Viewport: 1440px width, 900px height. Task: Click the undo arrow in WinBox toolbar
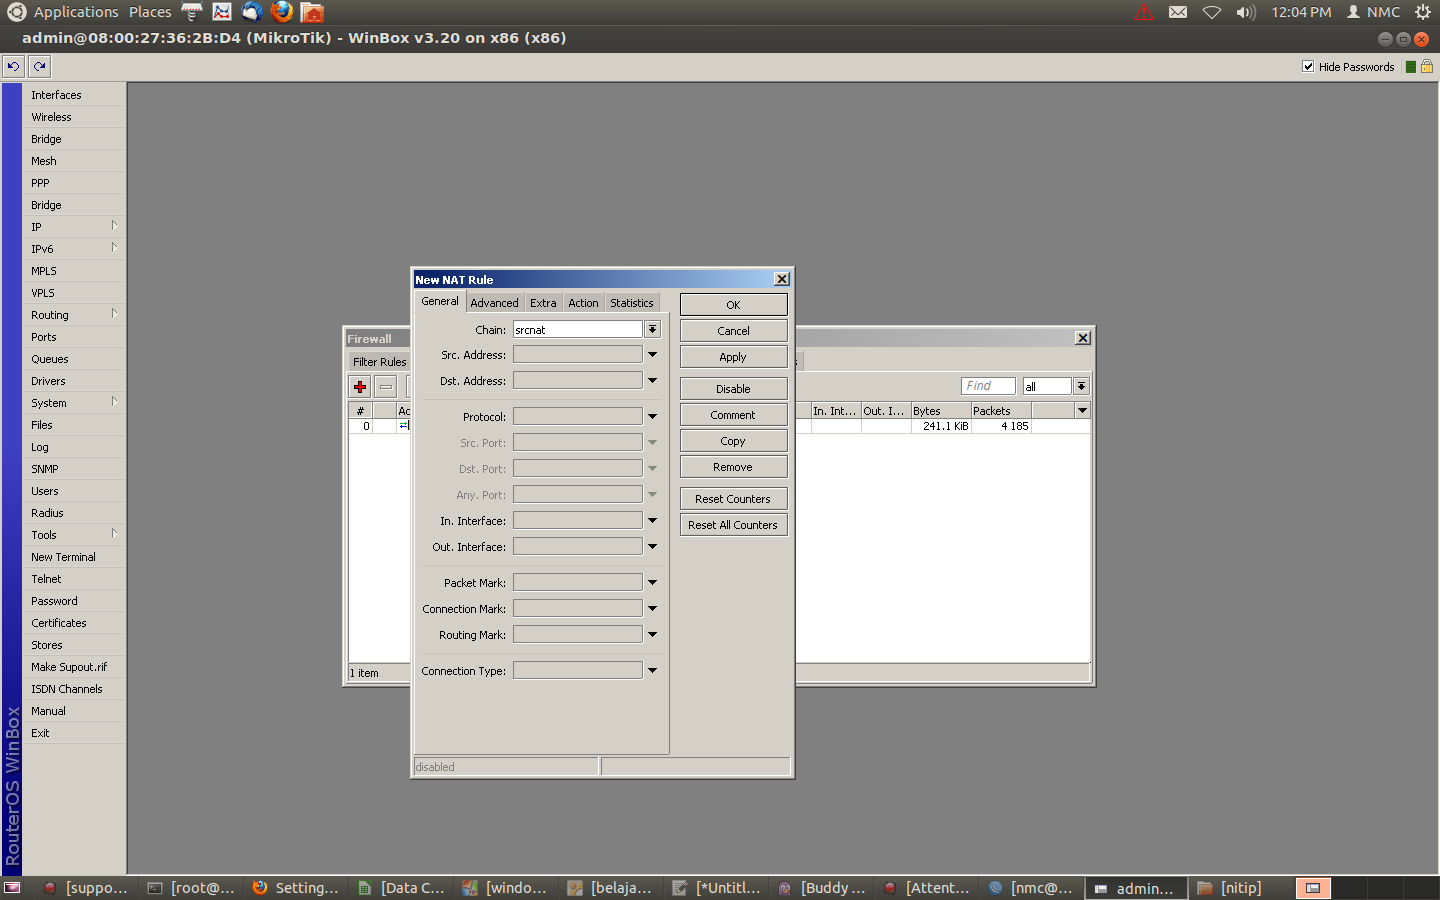tap(13, 66)
